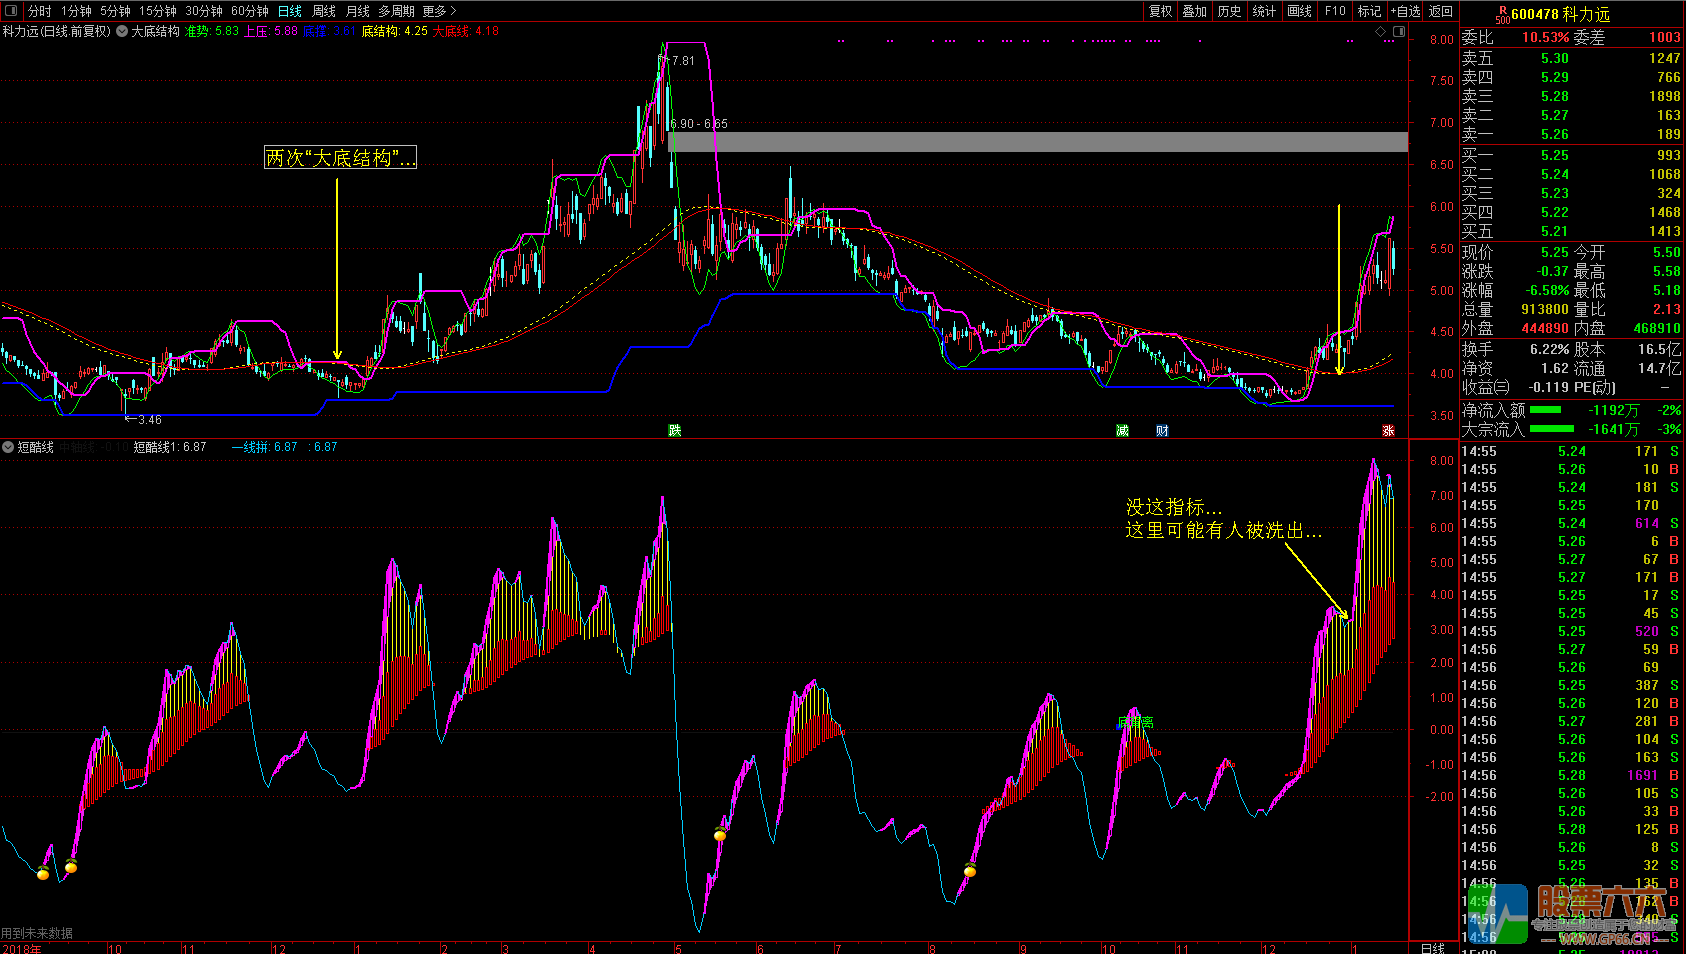Screen dimensions: 1686x954
Task: Click the orange signal dot near May
Action: coord(720,835)
